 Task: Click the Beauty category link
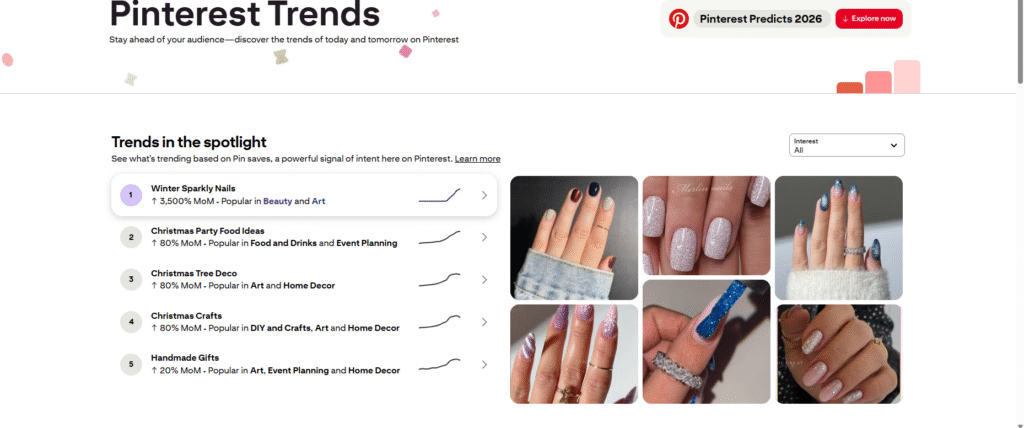click(278, 201)
